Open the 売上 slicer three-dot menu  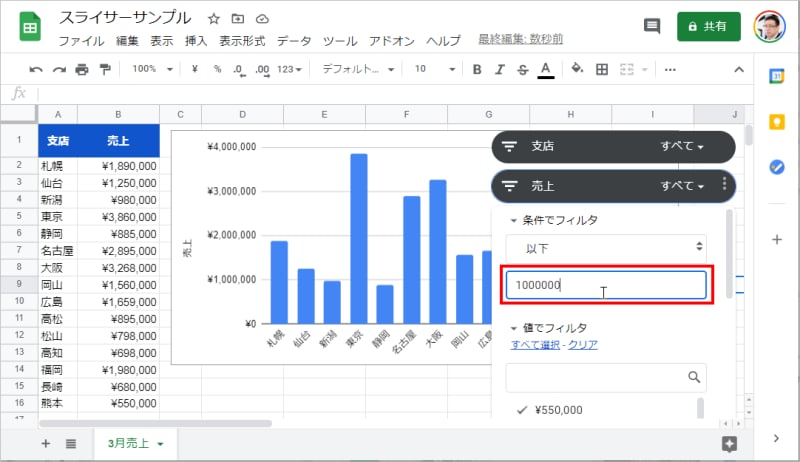coord(724,184)
